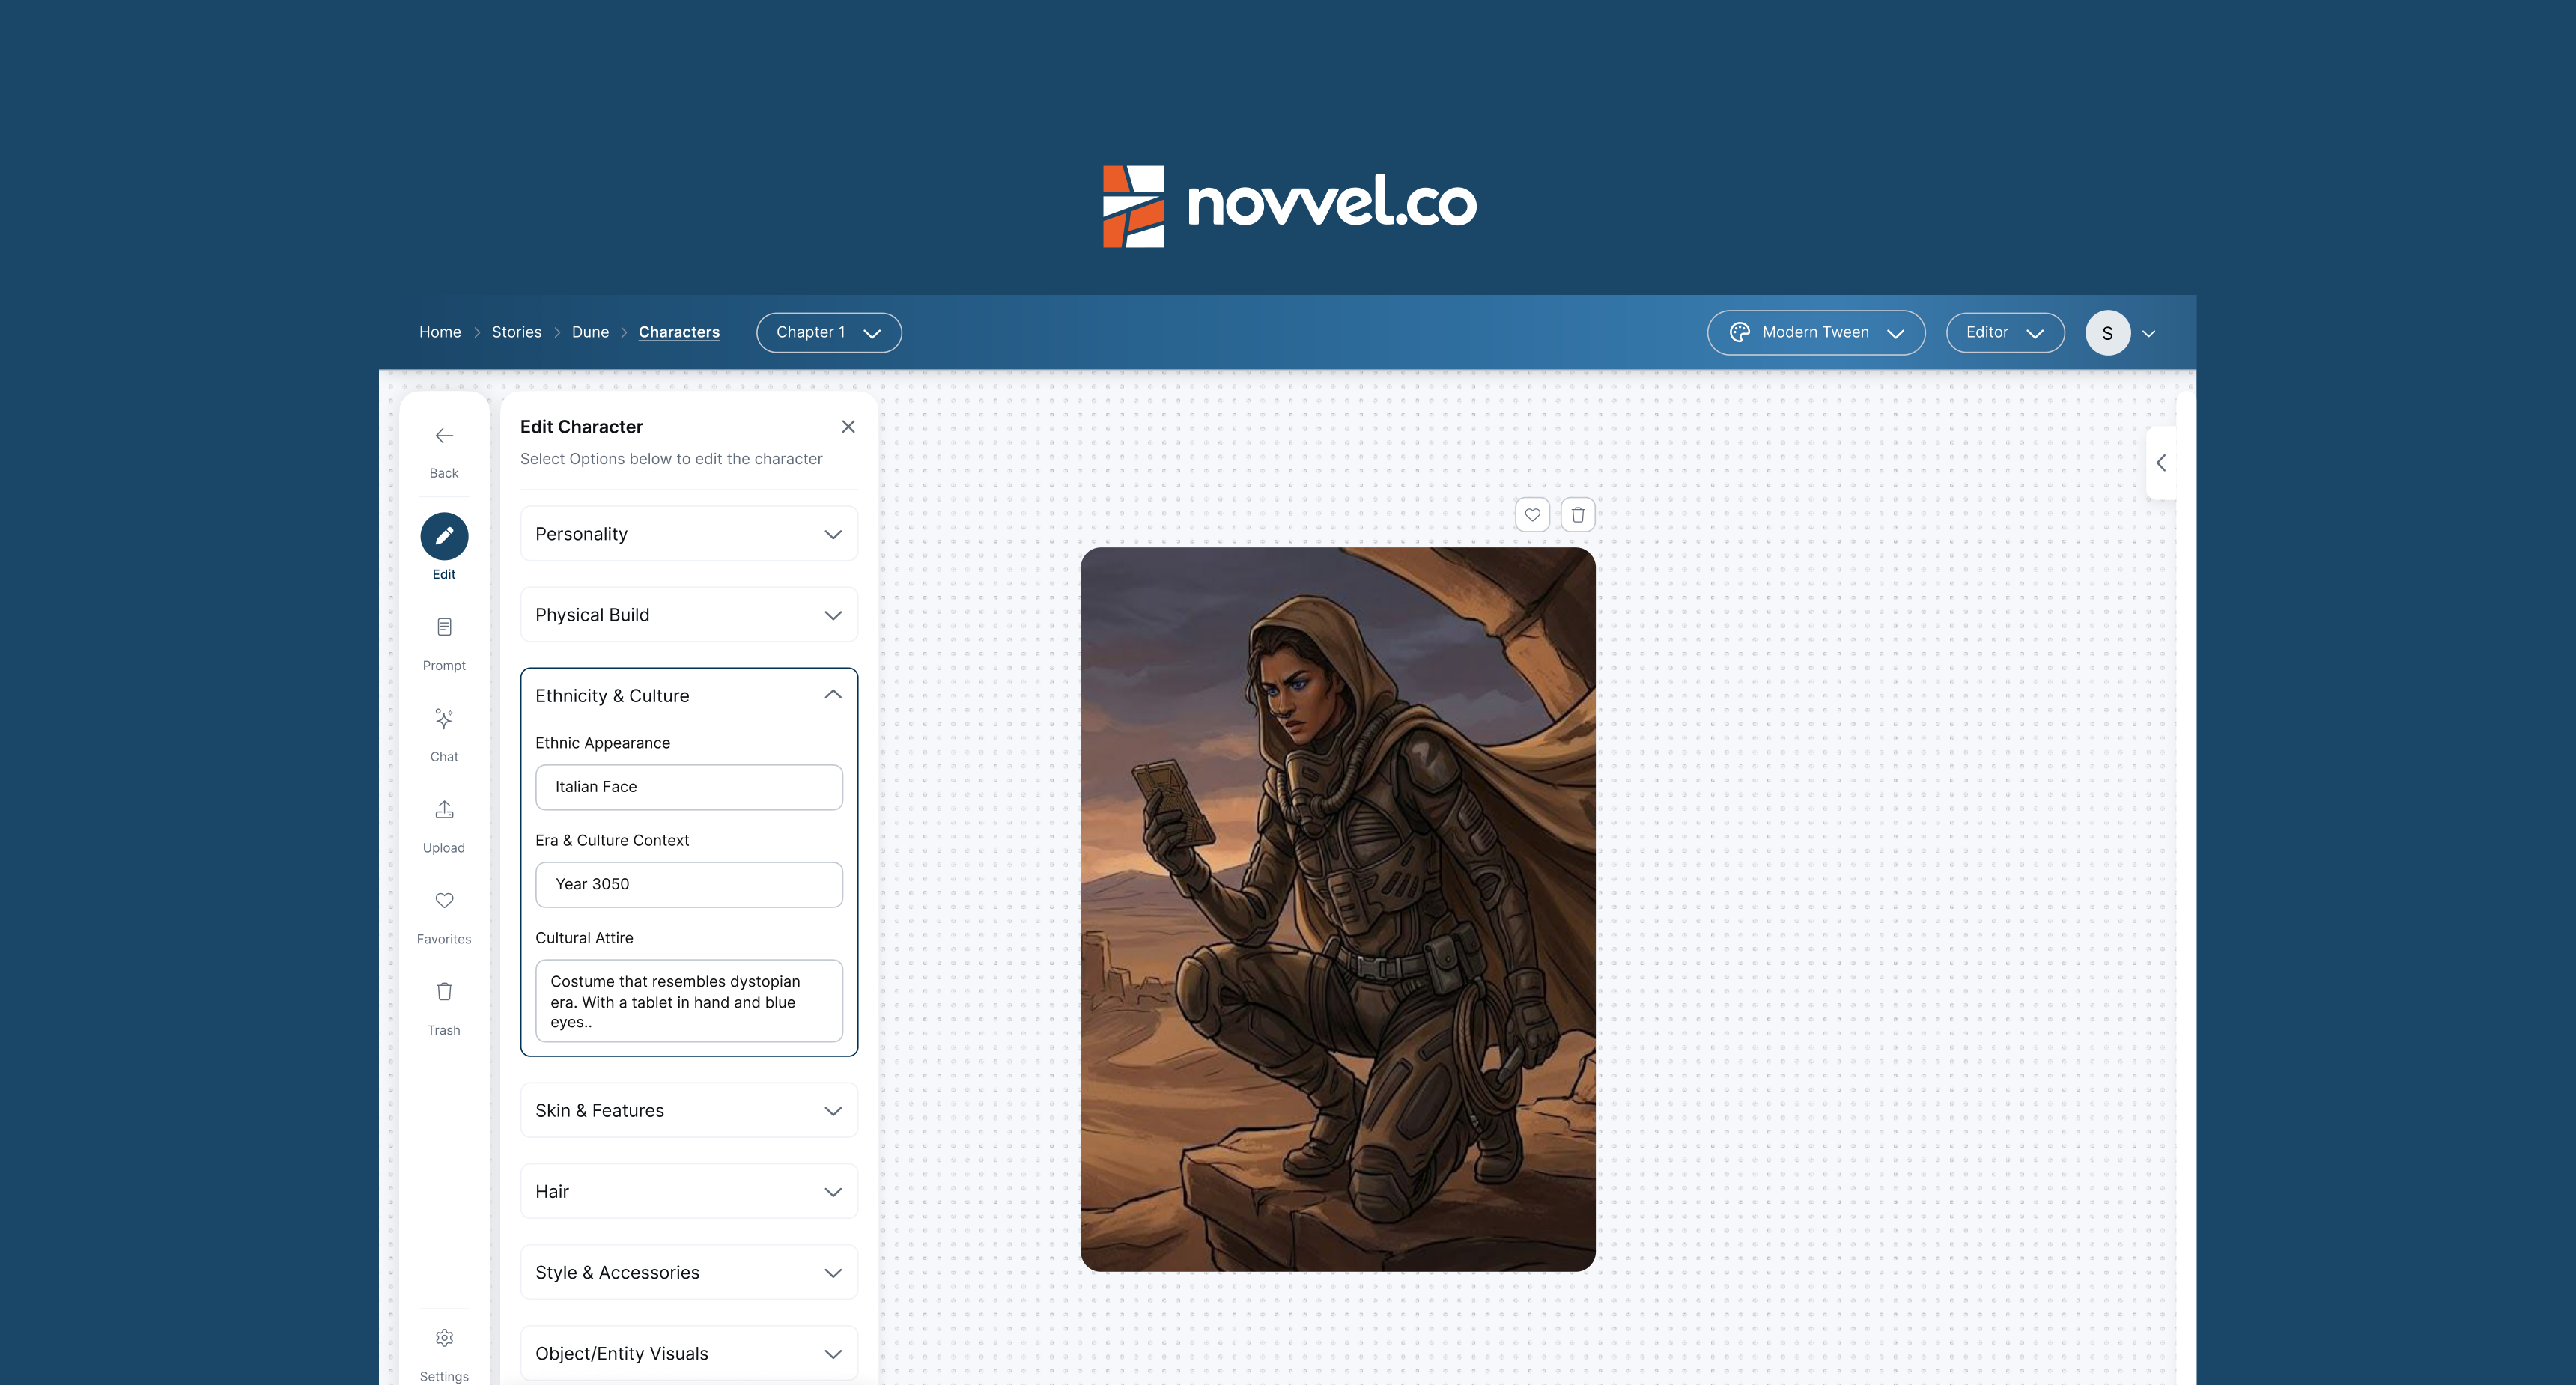This screenshot has height=1385, width=2576.
Task: Expand the Skin & Features section
Action: pos(689,1111)
